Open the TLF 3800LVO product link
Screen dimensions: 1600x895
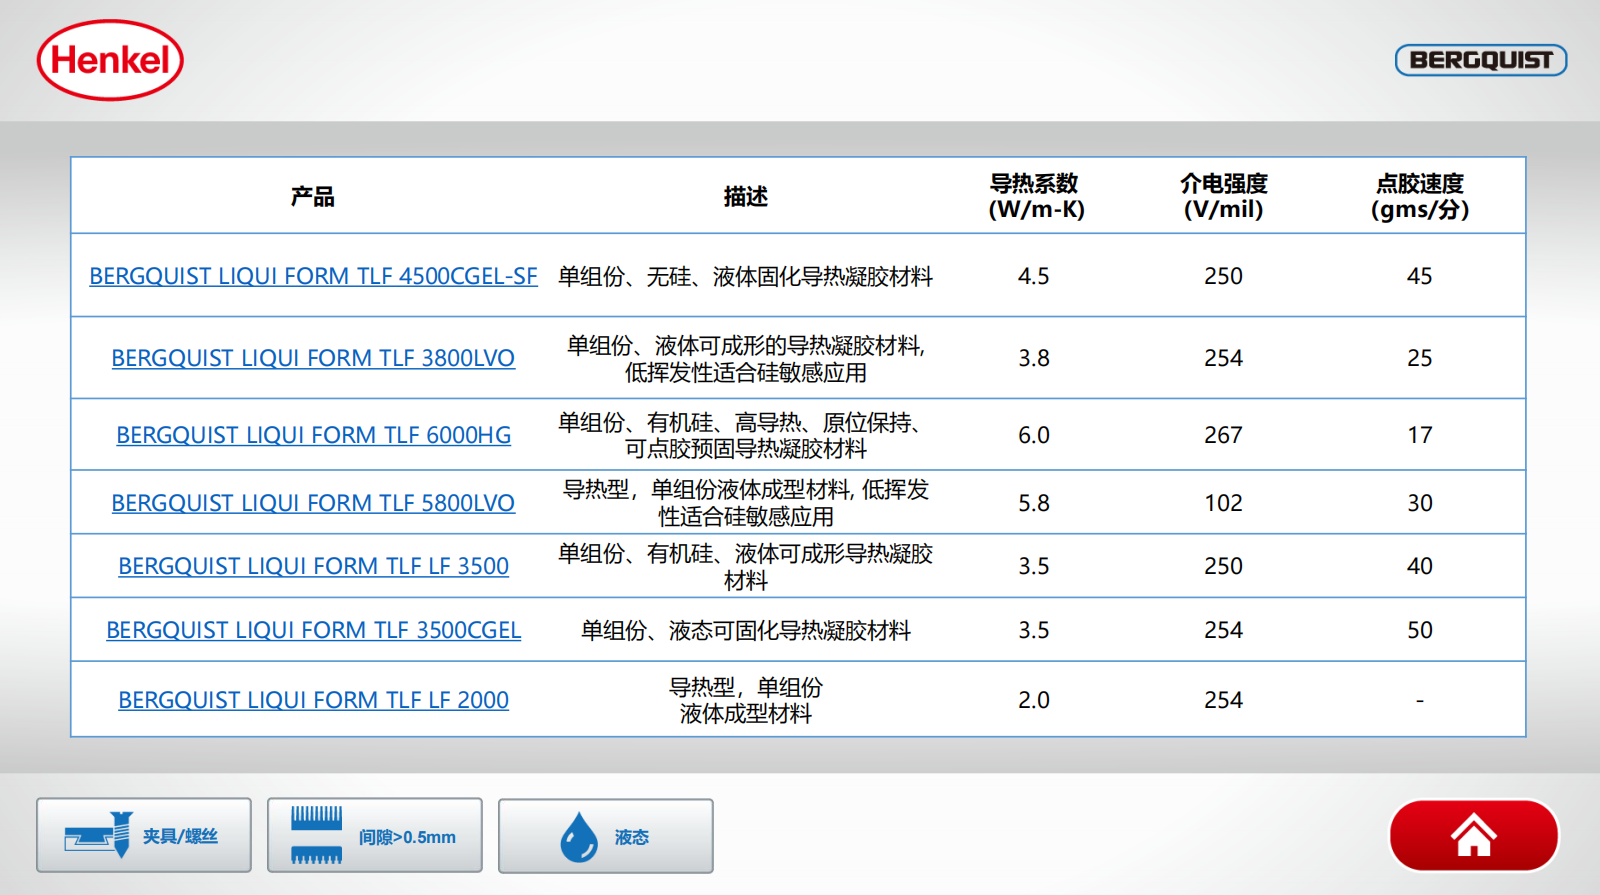[x=313, y=358]
